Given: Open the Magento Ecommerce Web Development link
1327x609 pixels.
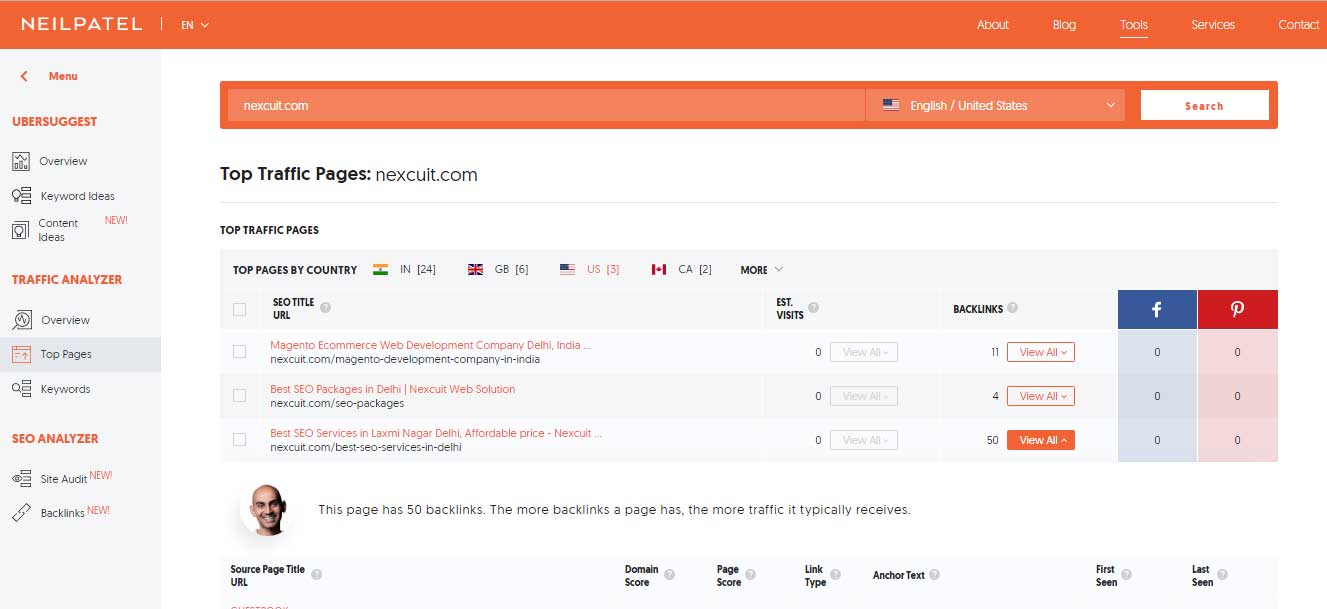Looking at the screenshot, I should coord(430,345).
